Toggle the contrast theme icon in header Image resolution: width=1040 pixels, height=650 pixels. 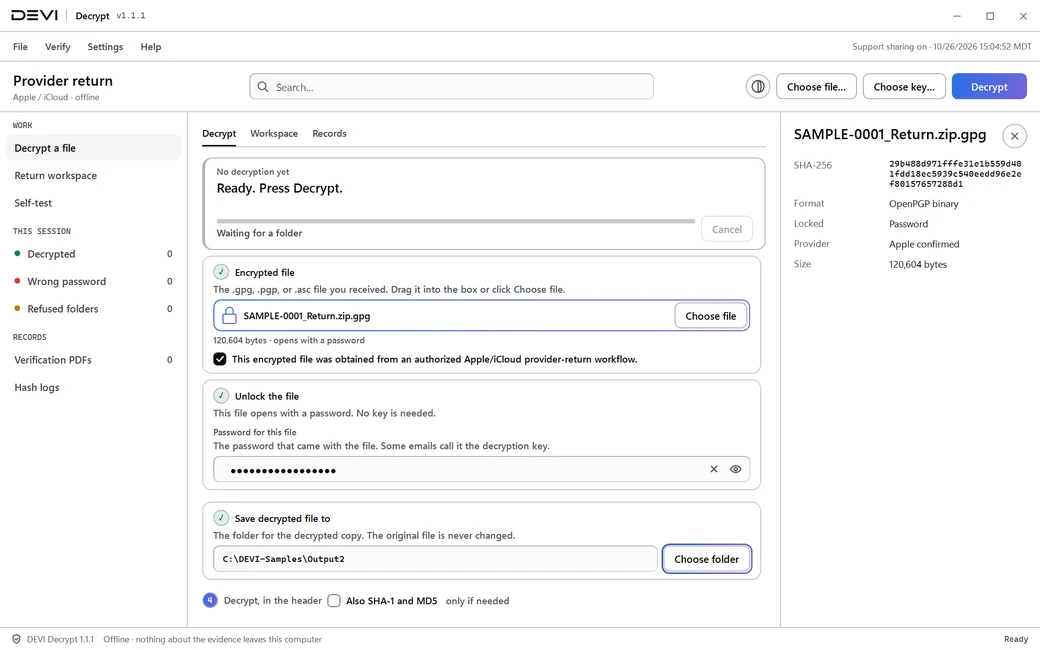coord(757,87)
